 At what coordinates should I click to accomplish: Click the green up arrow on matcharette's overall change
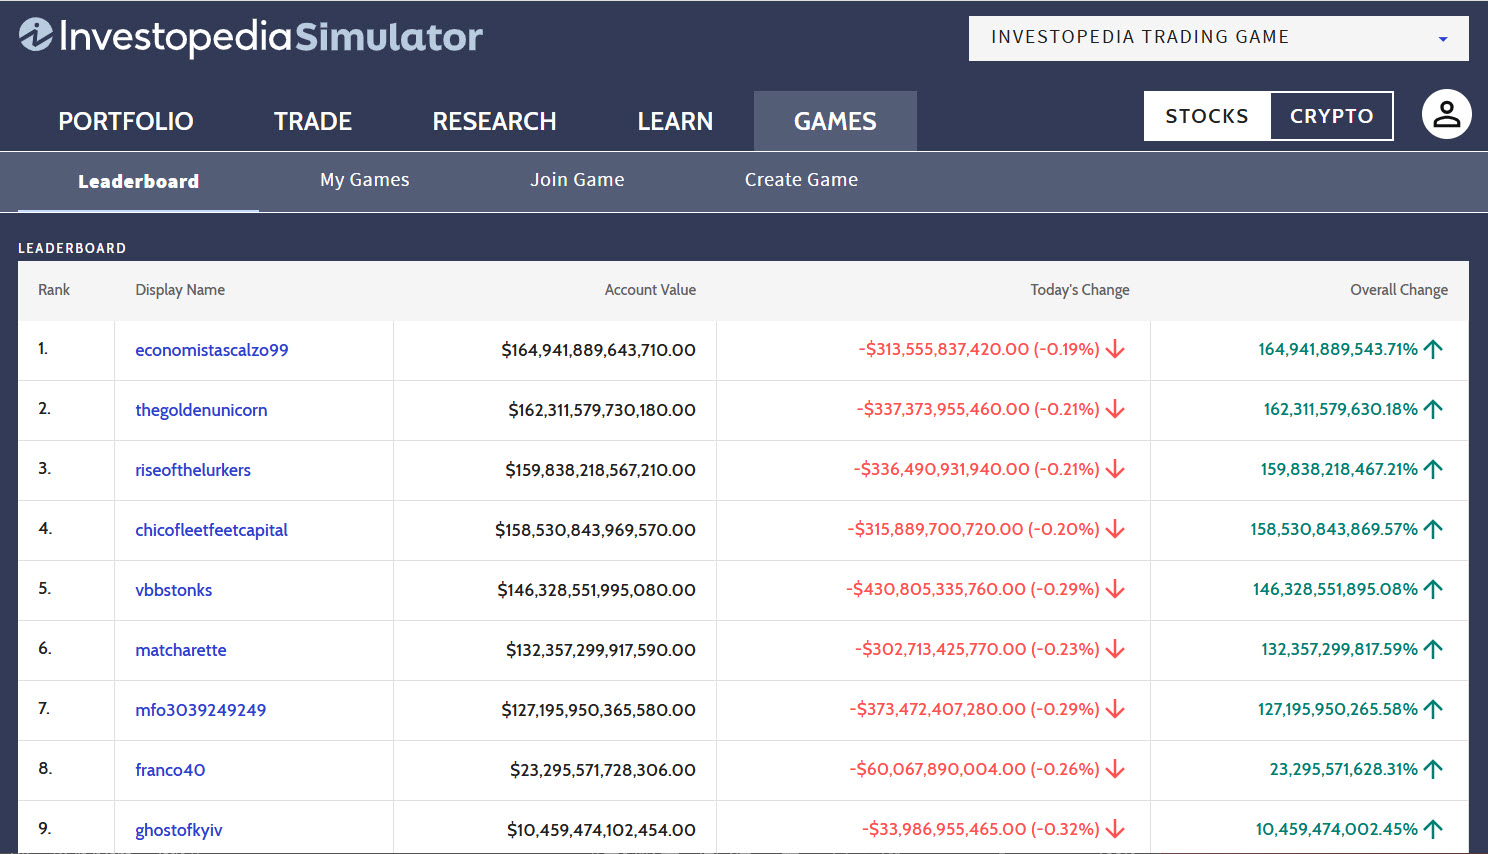pos(1434,648)
